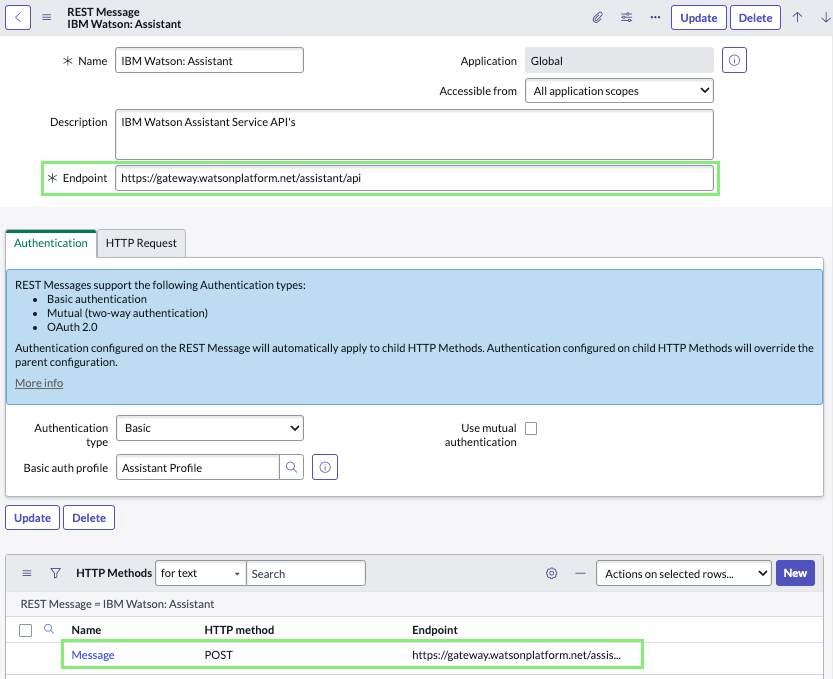Look up Basic auth profile using magnifier
The image size is (833, 679).
(x=291, y=467)
